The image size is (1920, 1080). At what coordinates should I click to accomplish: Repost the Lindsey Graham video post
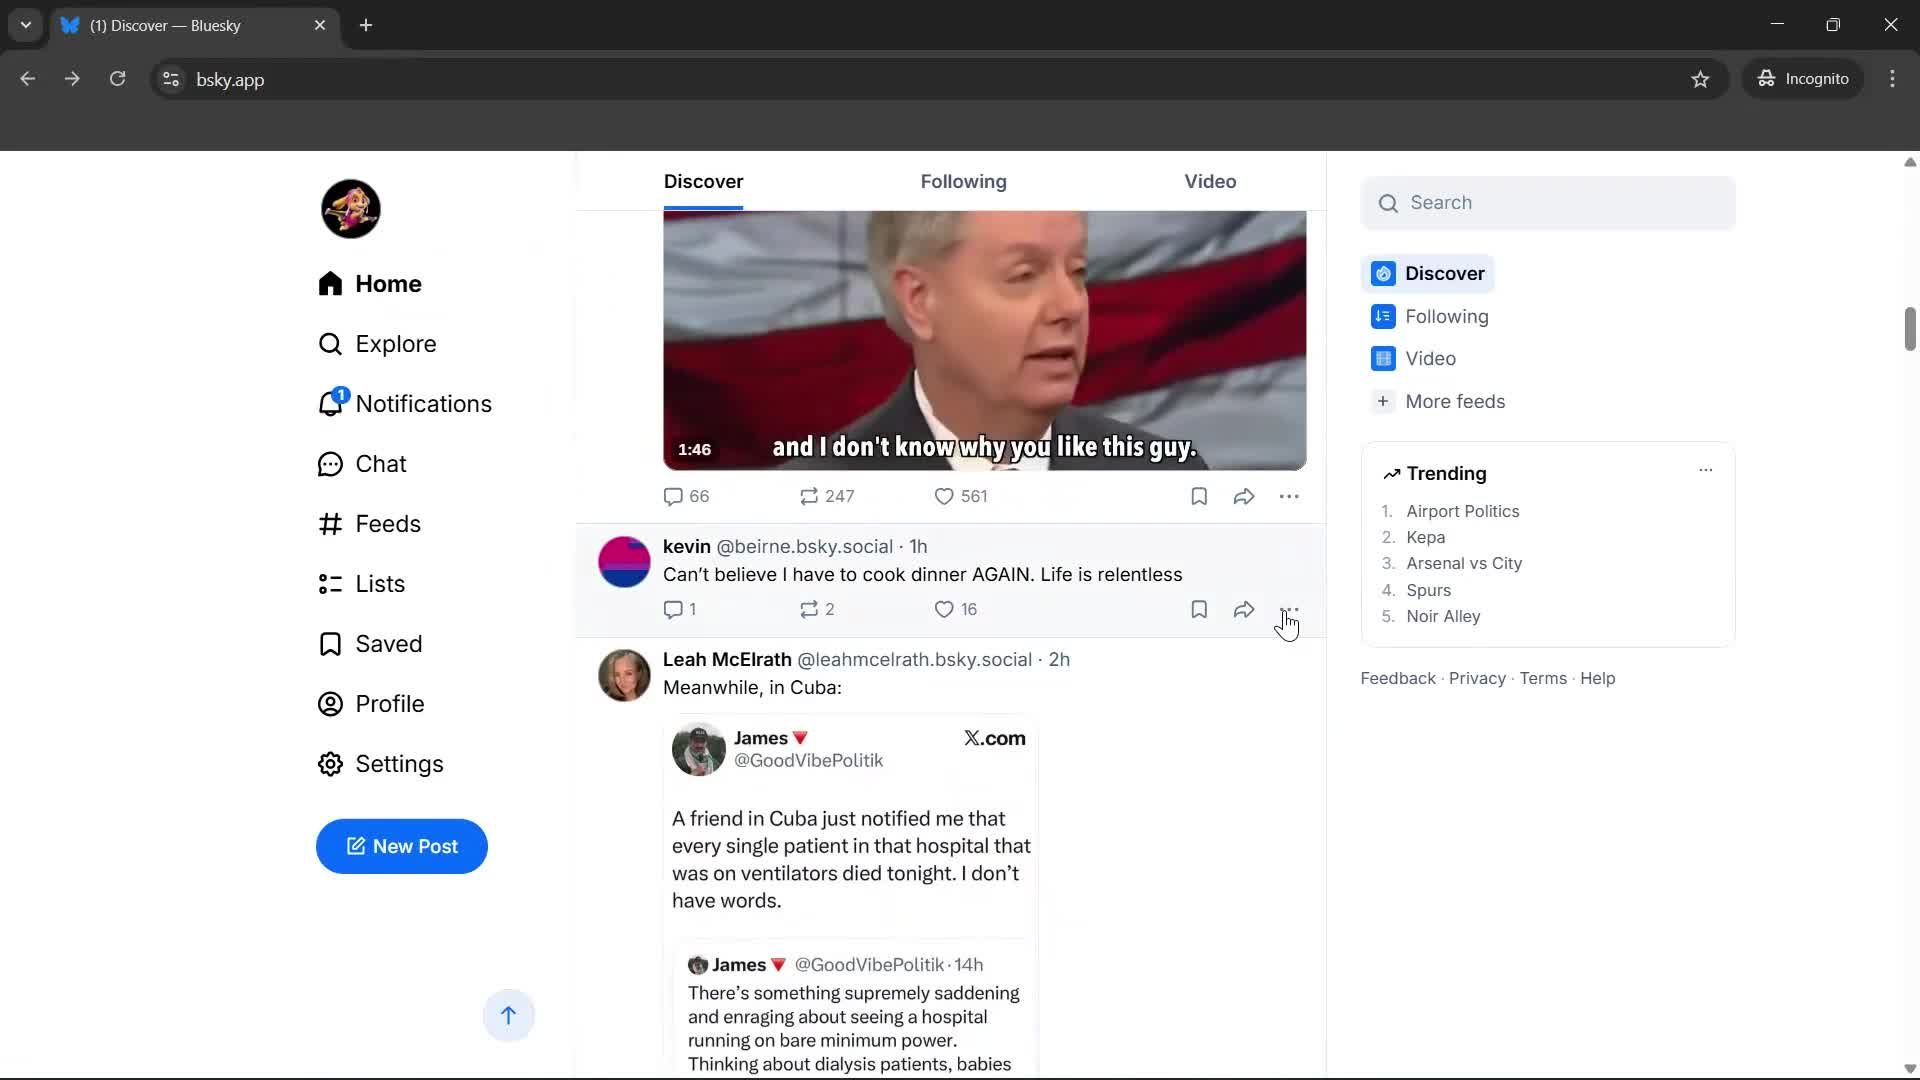point(810,496)
